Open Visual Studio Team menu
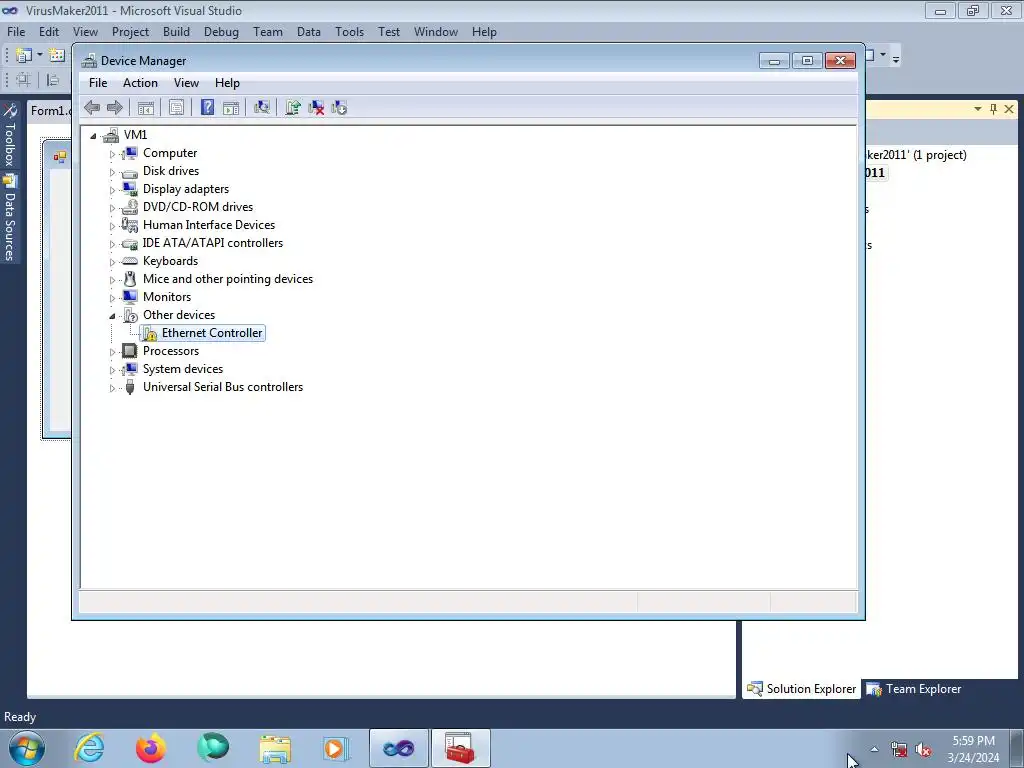 click(268, 32)
